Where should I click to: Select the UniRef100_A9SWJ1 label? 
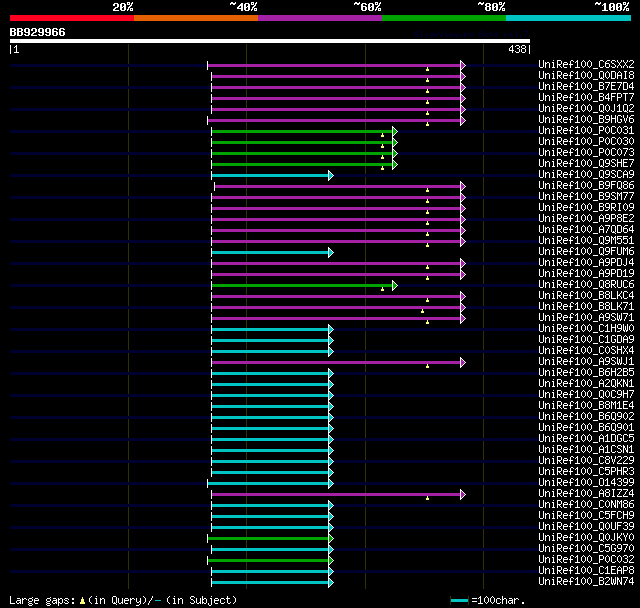(586, 362)
